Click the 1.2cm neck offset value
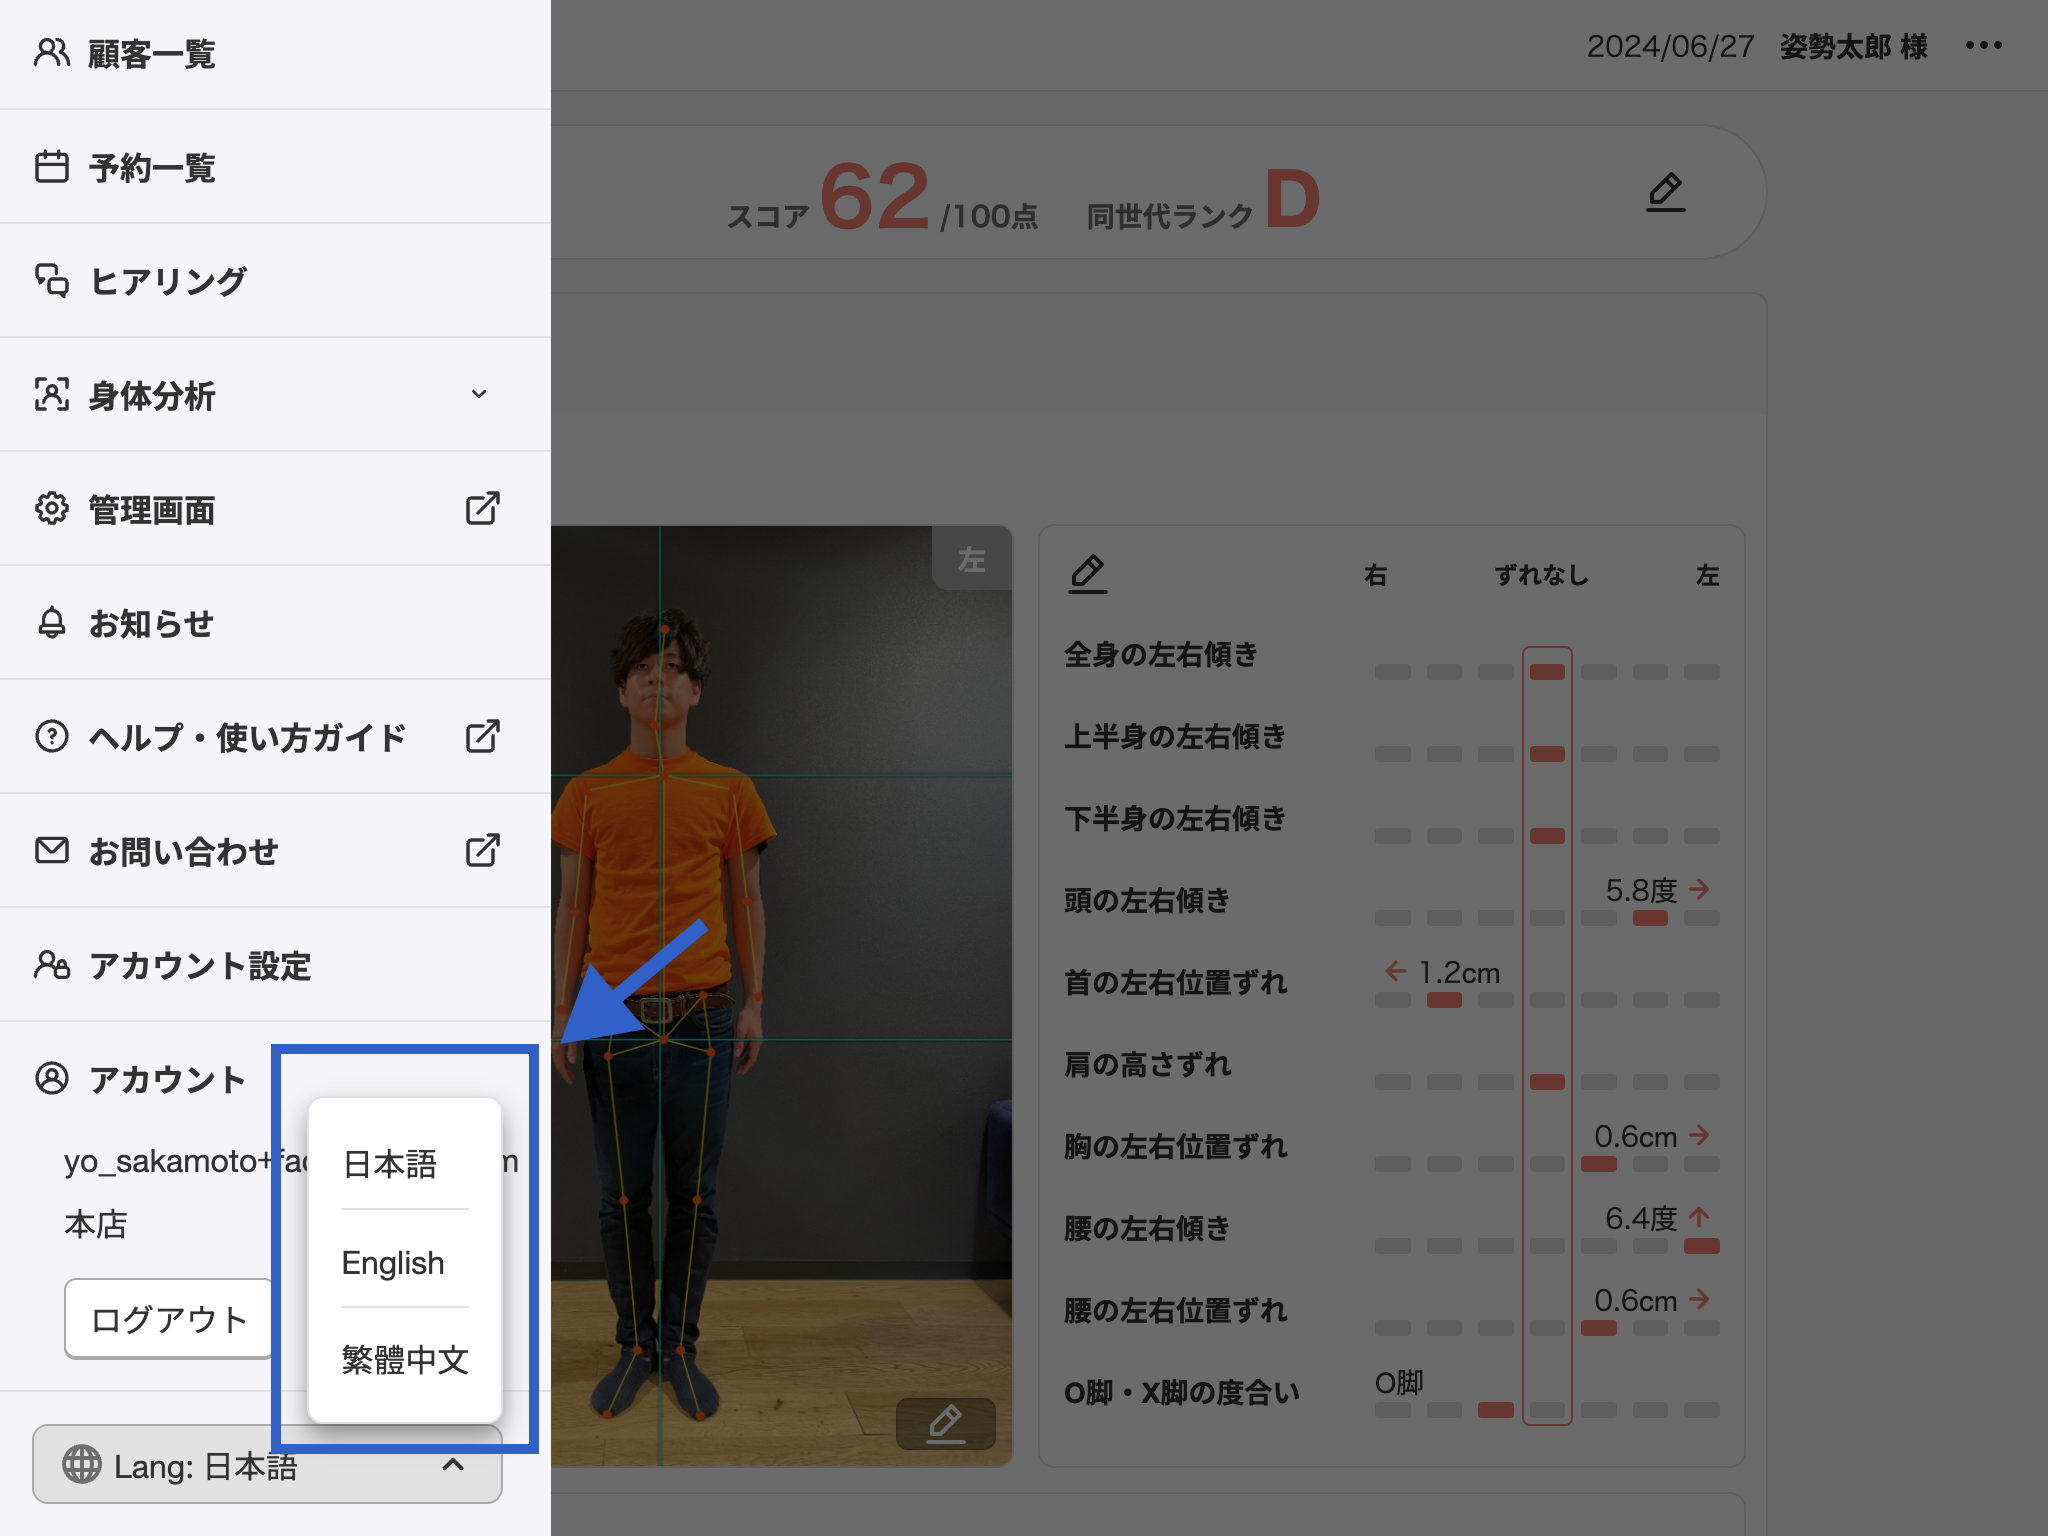 1459,972
